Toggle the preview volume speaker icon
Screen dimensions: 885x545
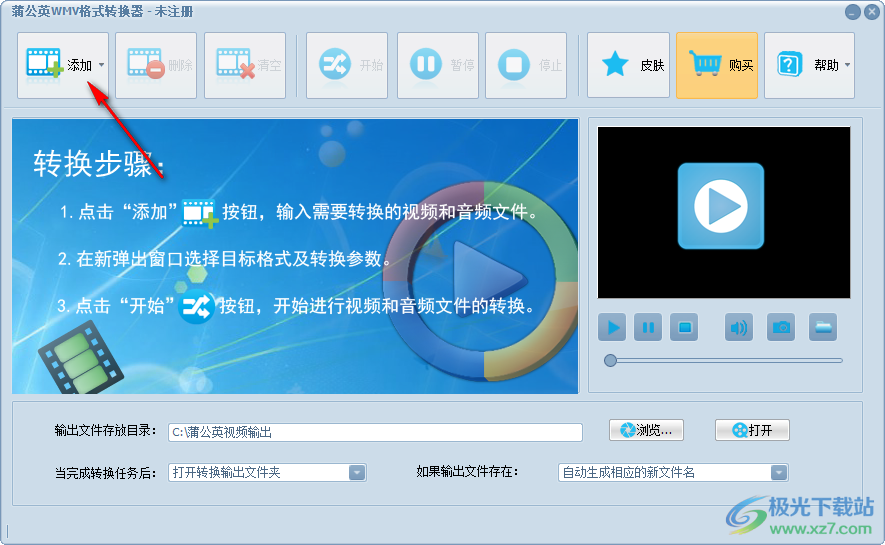(739, 327)
